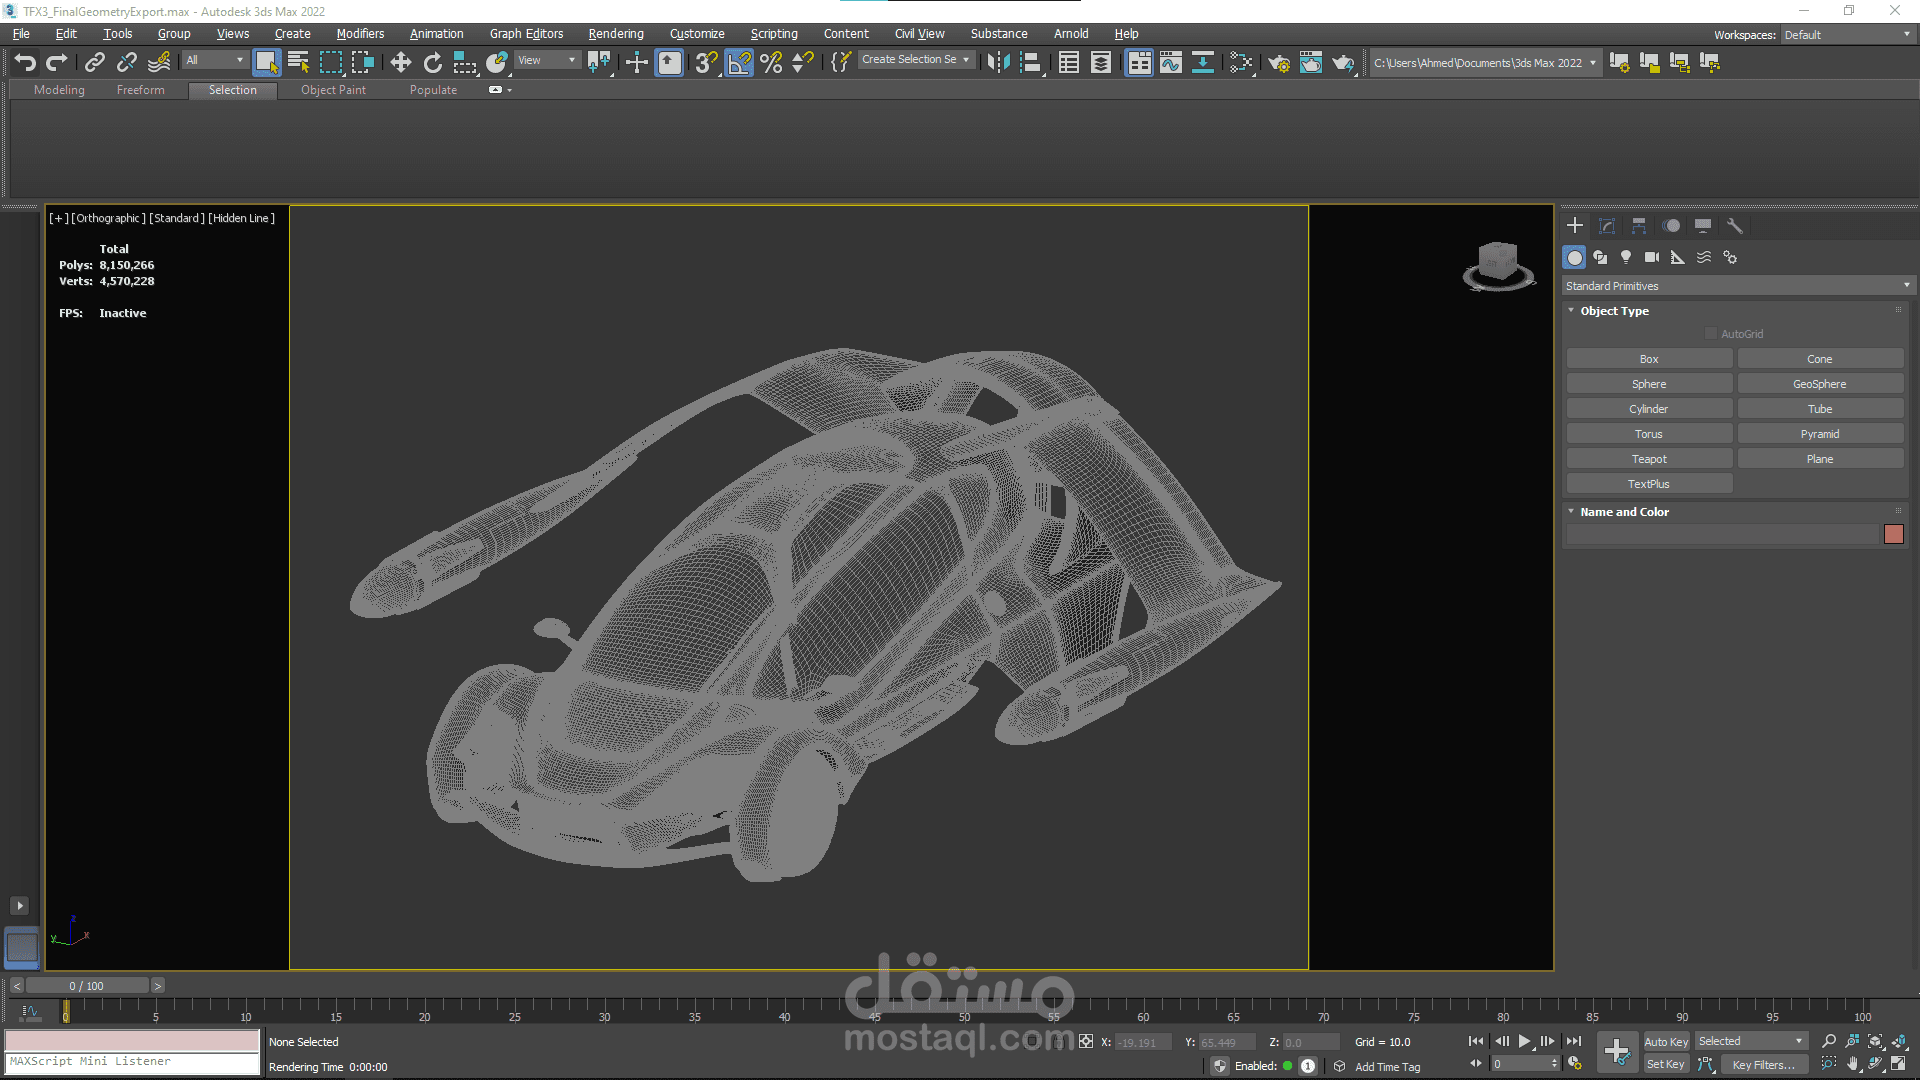This screenshot has width=1920, height=1080.
Task: Select the Move tool
Action: 400,63
